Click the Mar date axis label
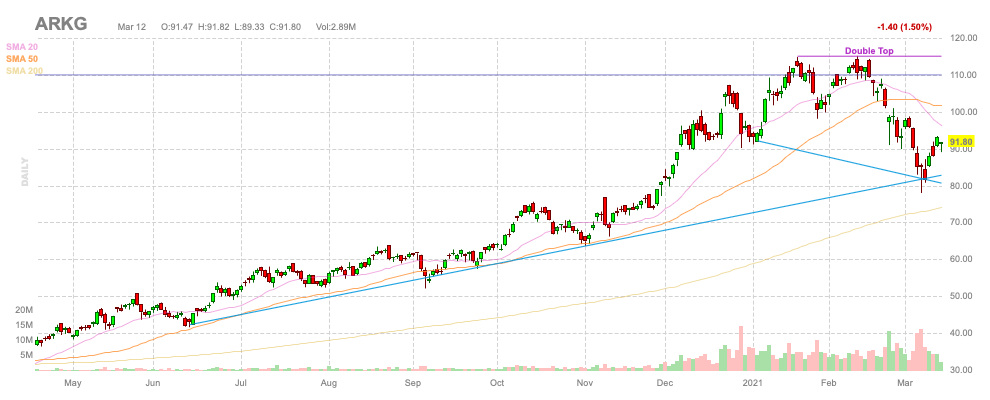The width and height of the screenshot is (990, 400). click(x=905, y=383)
